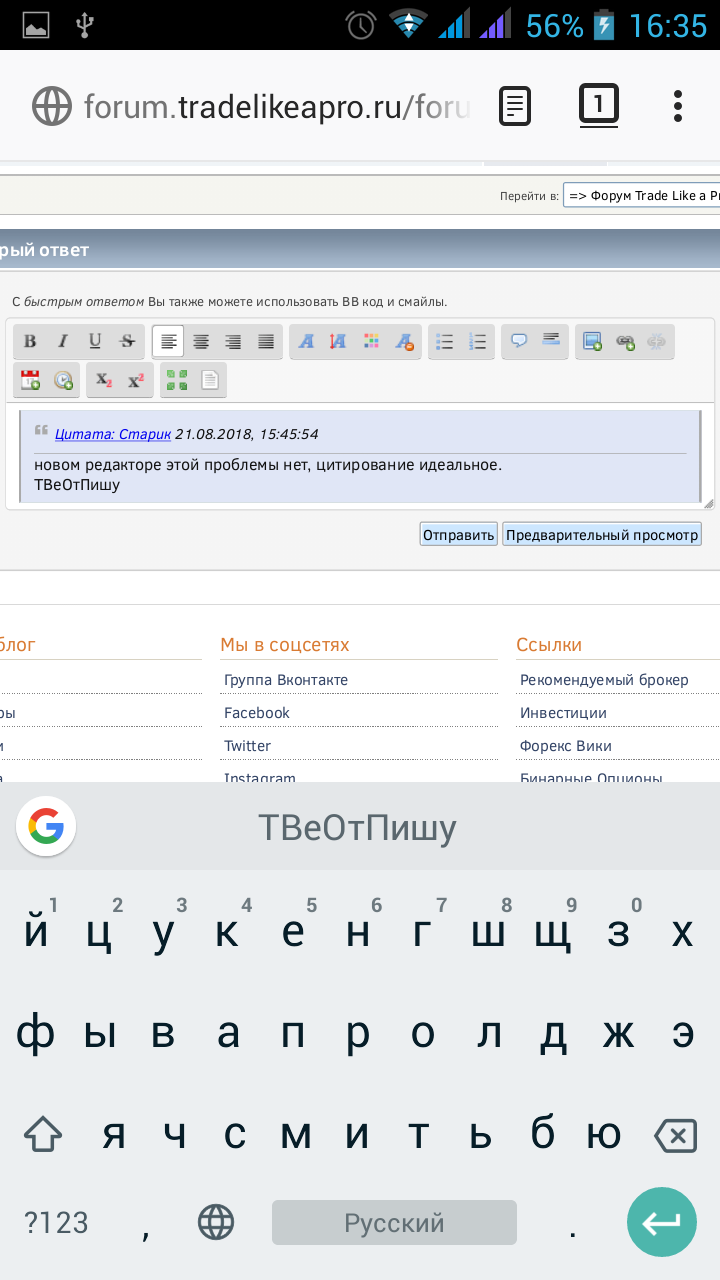The image size is (720, 1280).
Task: Insert image icon in toolbar
Action: [x=593, y=342]
